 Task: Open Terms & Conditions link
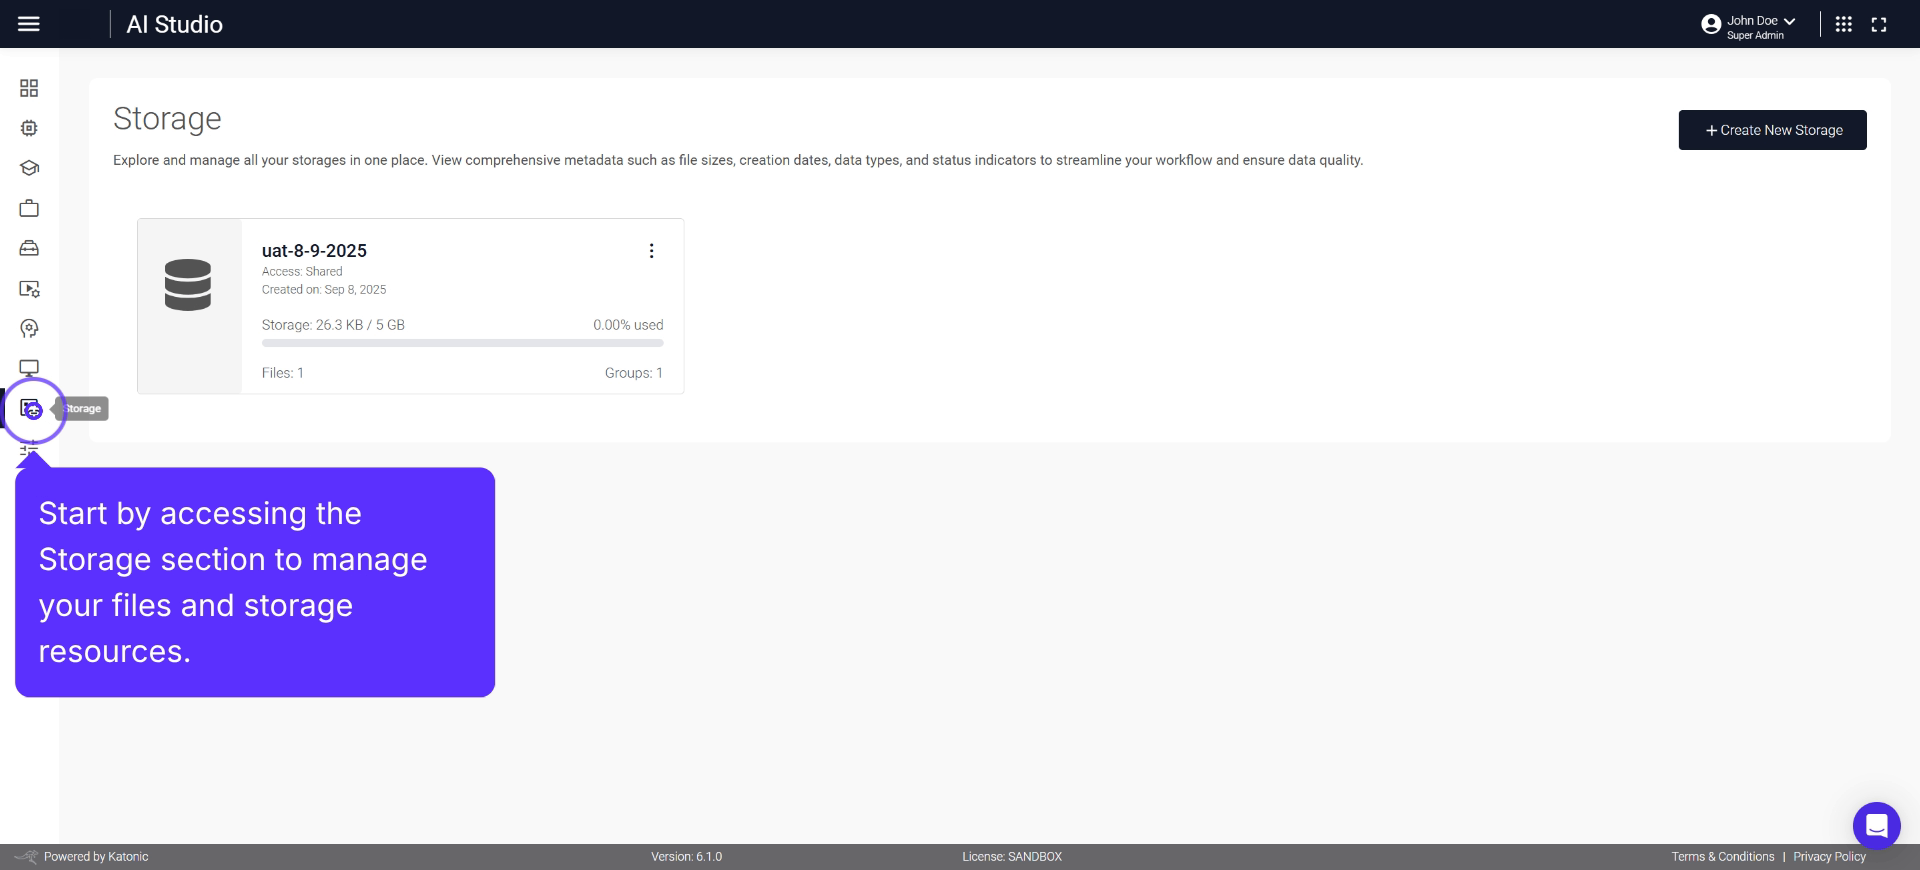(1723, 857)
